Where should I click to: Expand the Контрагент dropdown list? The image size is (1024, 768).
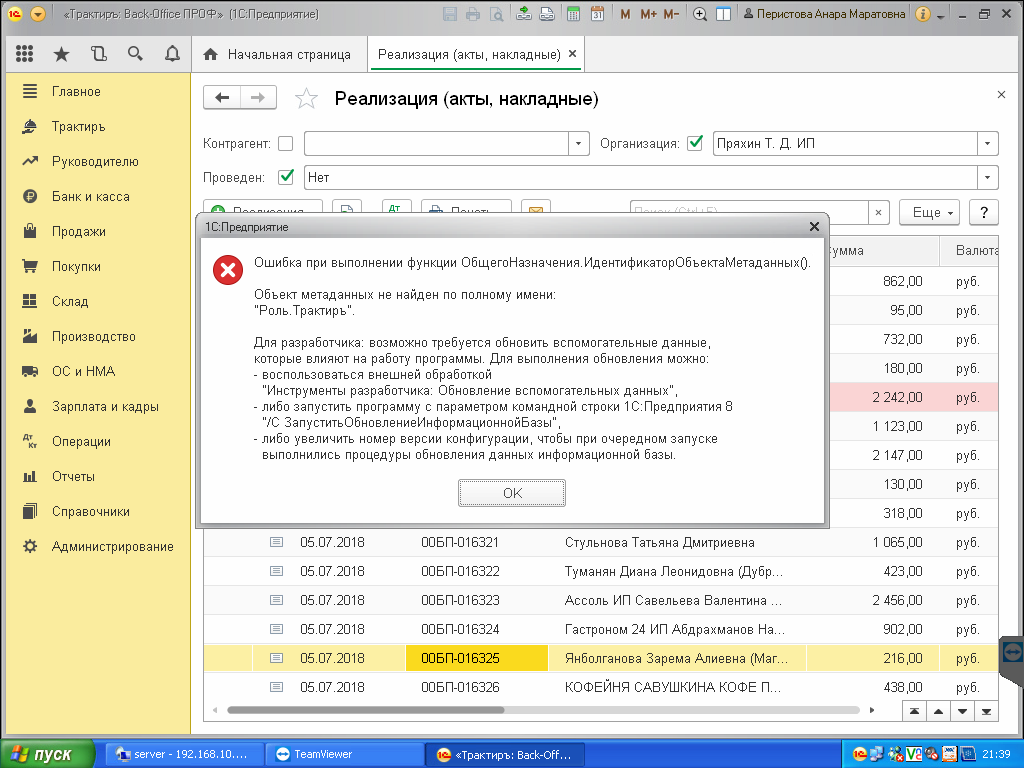(579, 143)
